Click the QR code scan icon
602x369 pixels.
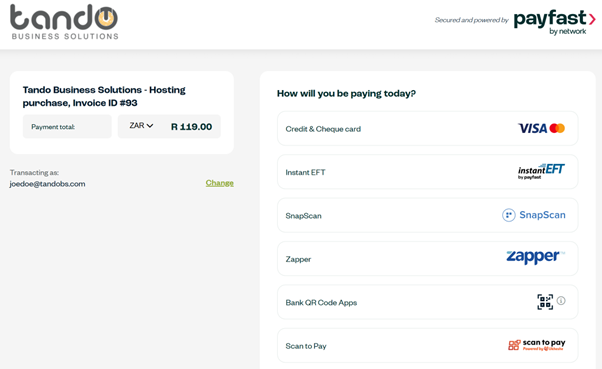click(x=545, y=302)
